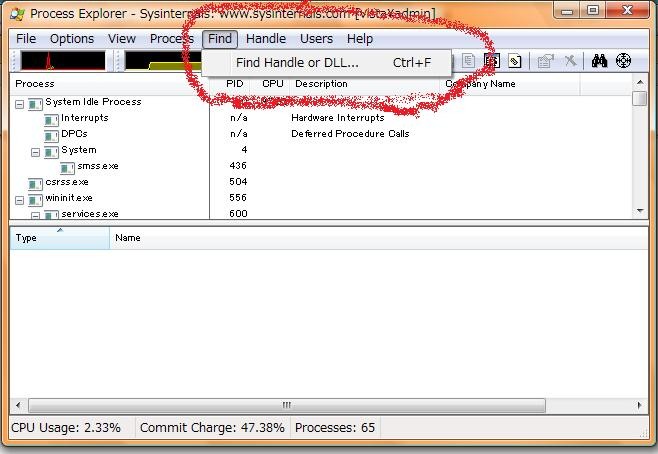Viewport: 658px width, 454px height.
Task: Click the binoculars Find Handle toolbar icon
Action: click(x=599, y=61)
